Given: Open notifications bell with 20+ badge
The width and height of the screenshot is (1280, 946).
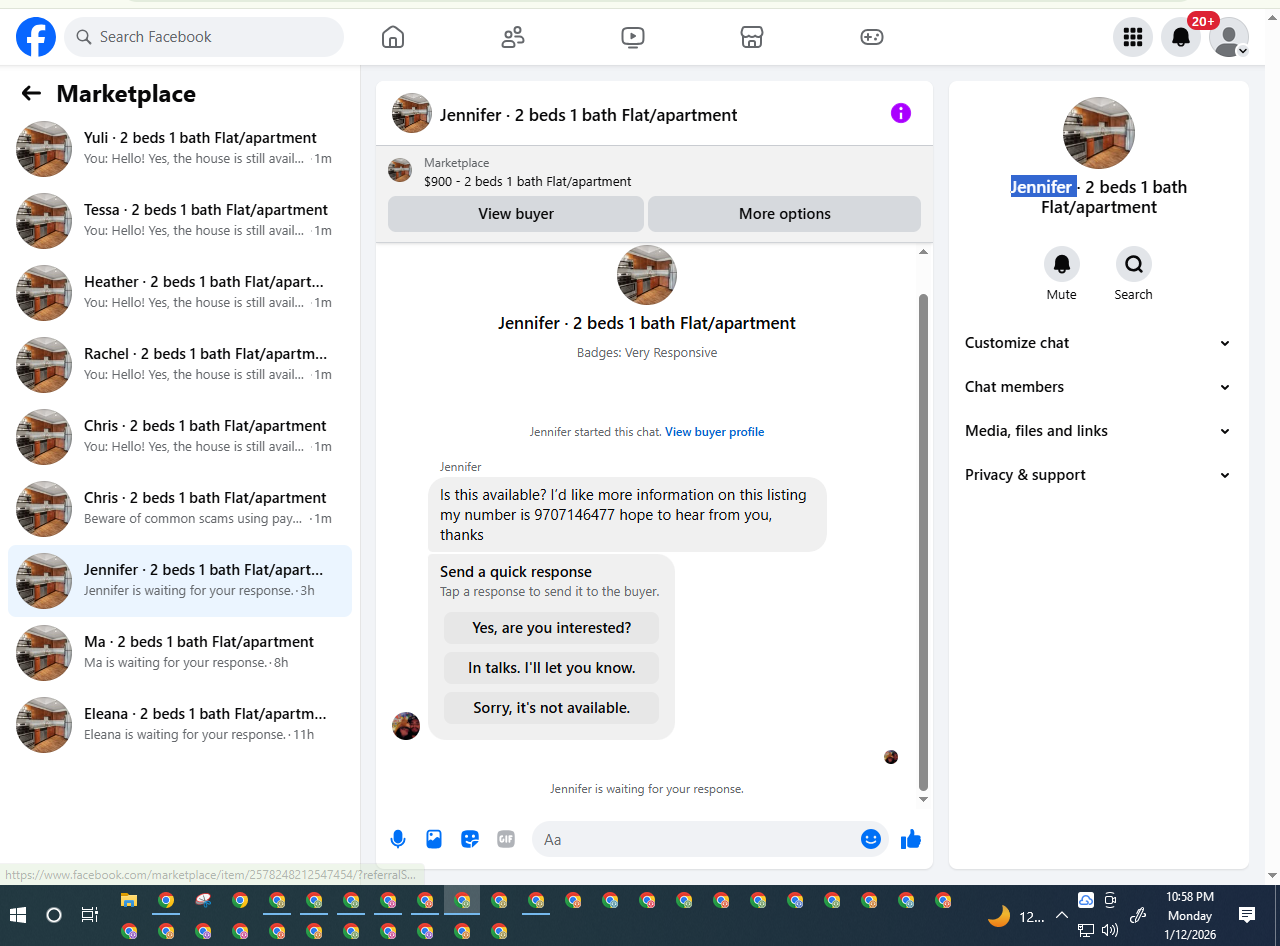Looking at the screenshot, I should click(1181, 37).
